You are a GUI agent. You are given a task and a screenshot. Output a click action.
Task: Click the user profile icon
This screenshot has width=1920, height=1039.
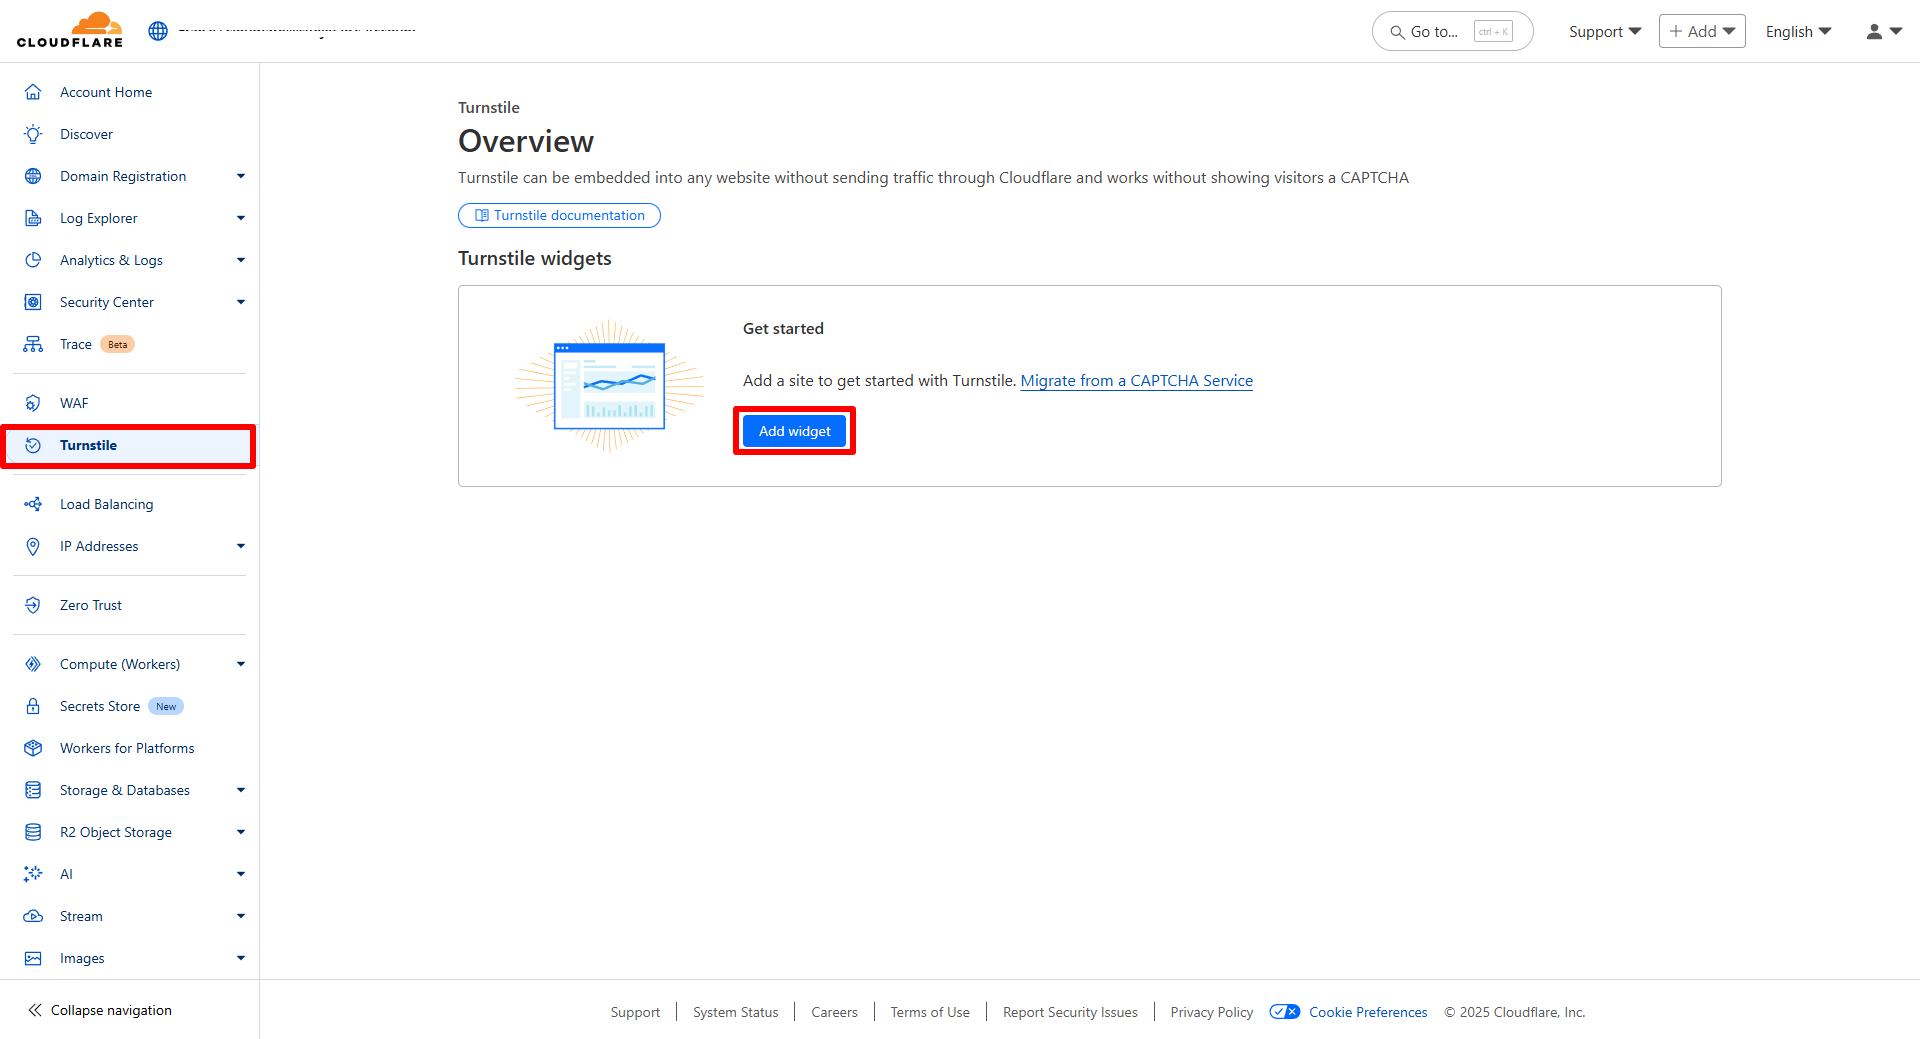[x=1874, y=32]
